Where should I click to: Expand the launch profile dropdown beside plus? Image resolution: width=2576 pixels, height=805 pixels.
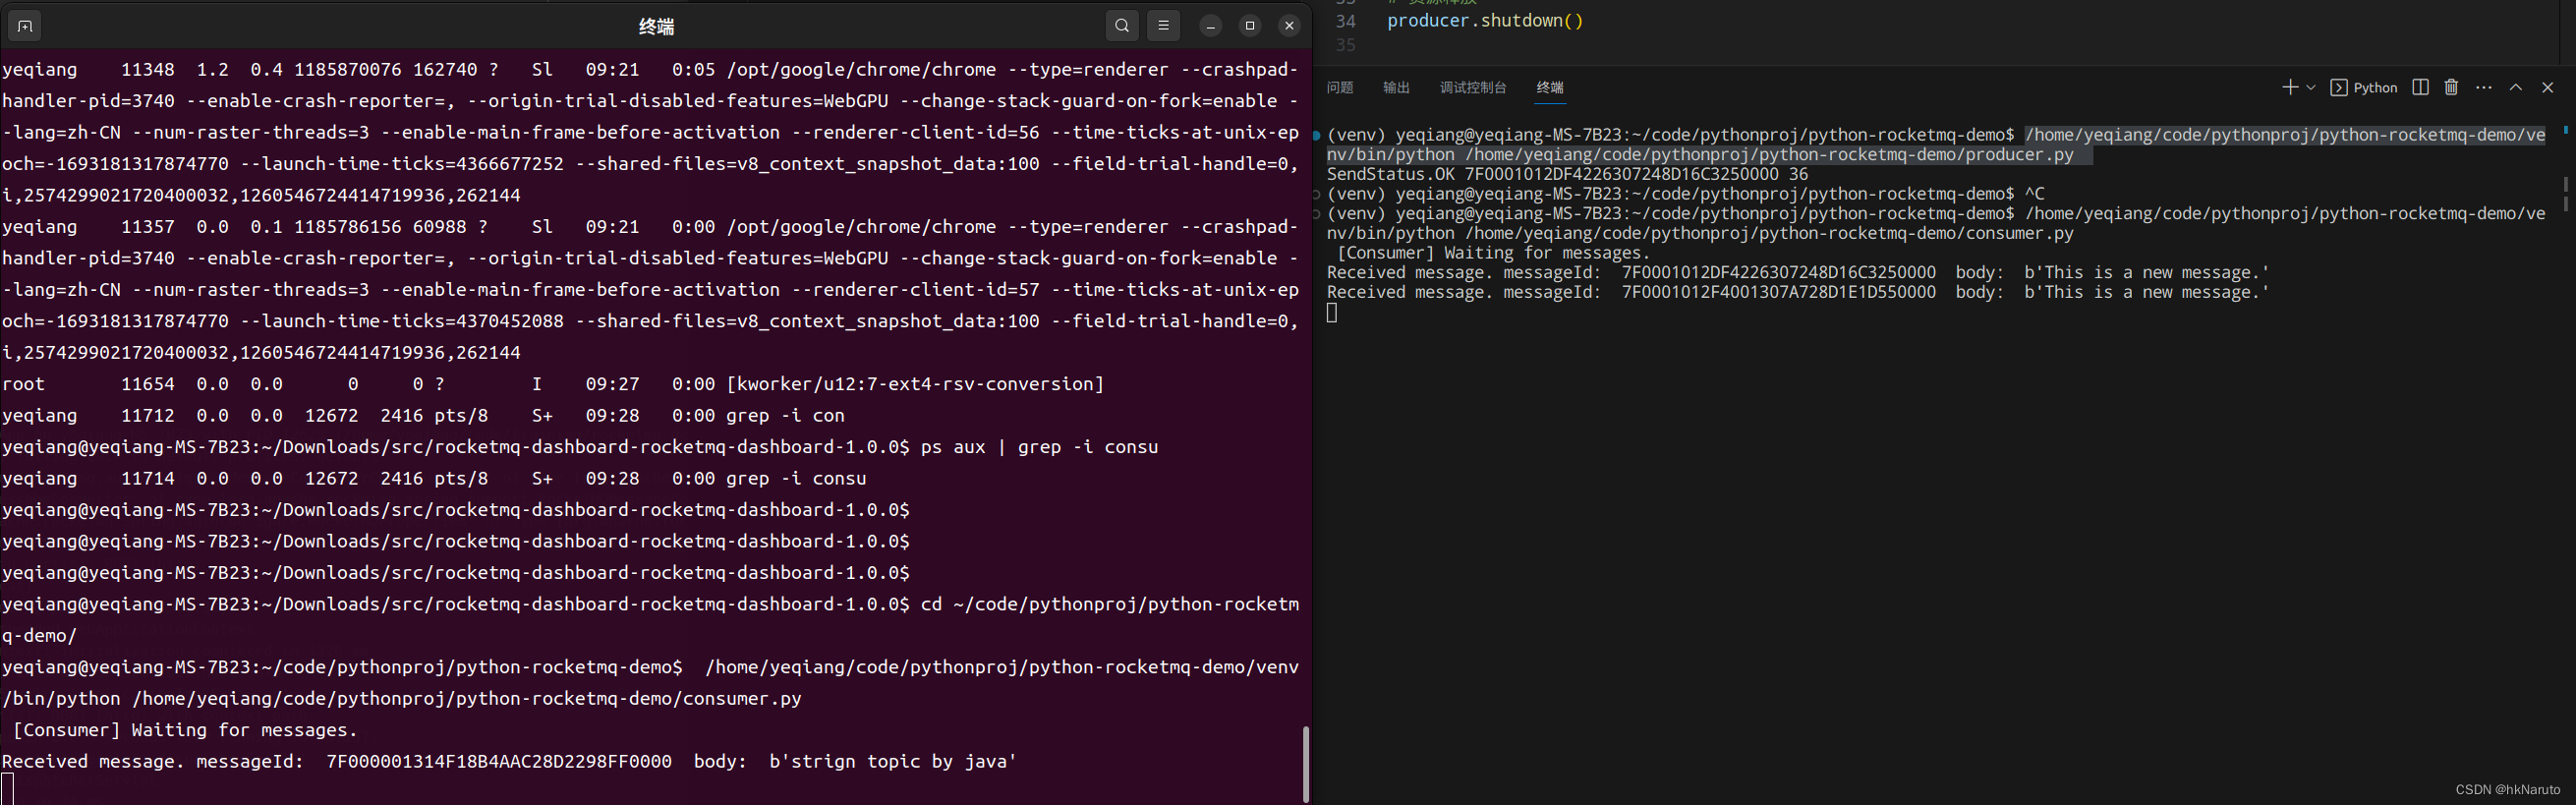point(2311,87)
